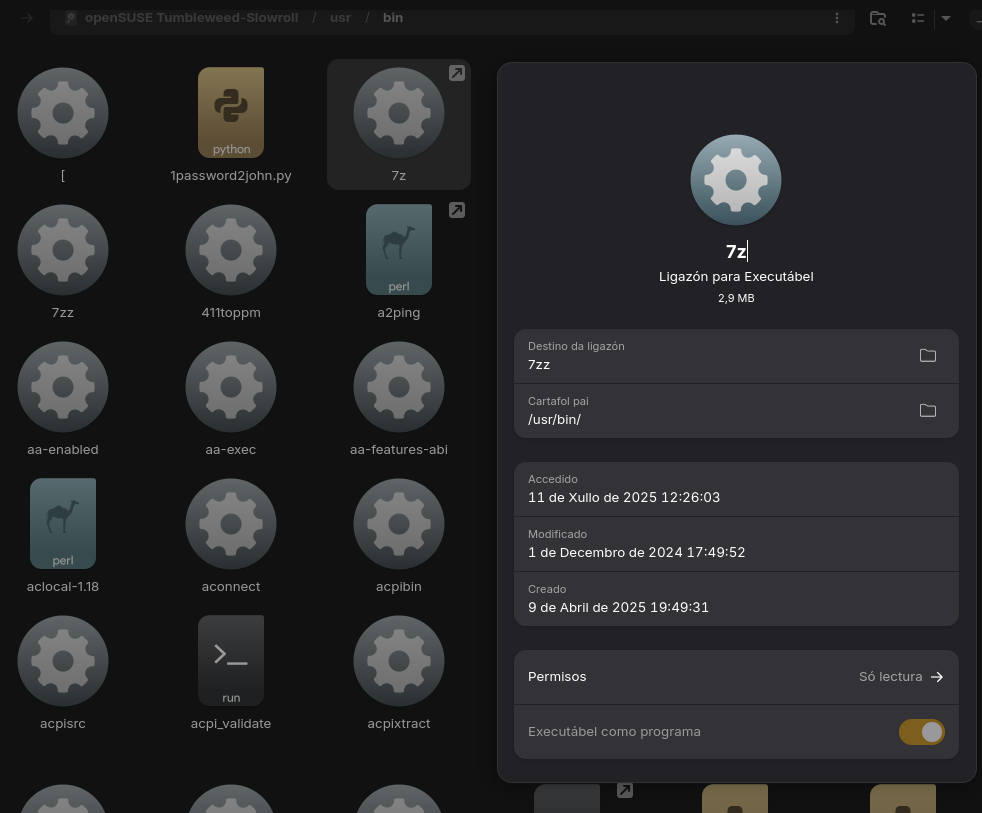The image size is (982, 813).
Task: Select the acpi_validate run script icon
Action: point(230,660)
